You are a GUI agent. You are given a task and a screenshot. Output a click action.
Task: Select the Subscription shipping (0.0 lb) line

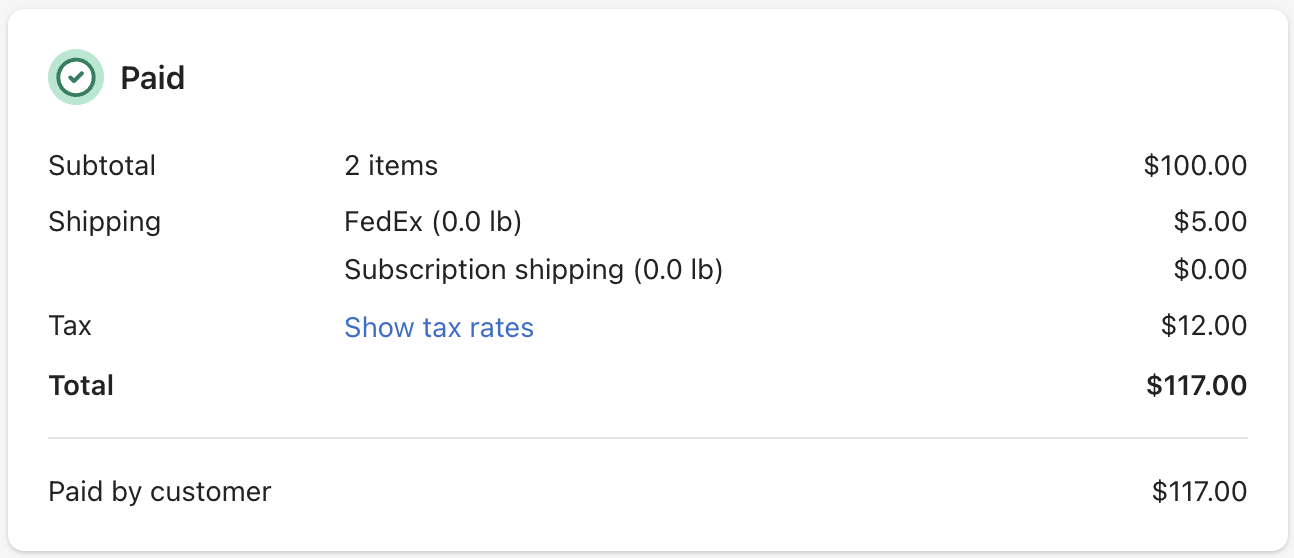pyautogui.click(x=533, y=270)
